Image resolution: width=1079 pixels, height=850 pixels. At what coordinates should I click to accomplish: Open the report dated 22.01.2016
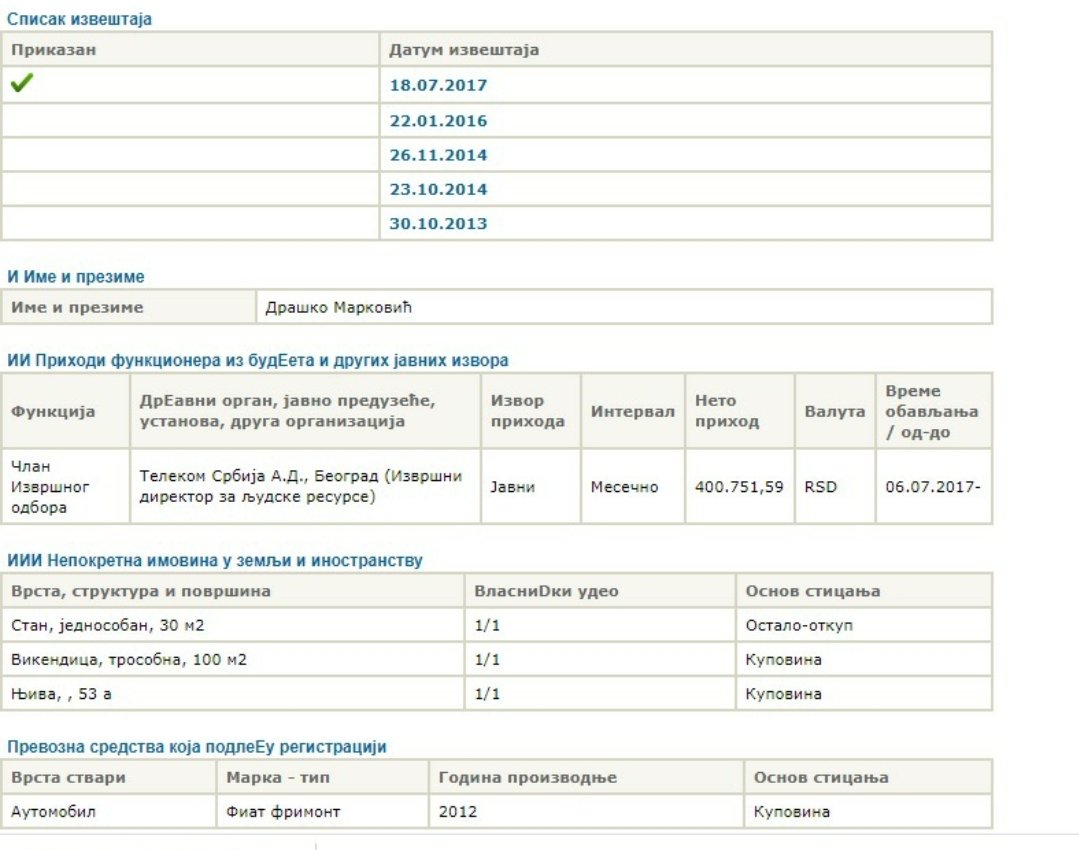[438, 120]
